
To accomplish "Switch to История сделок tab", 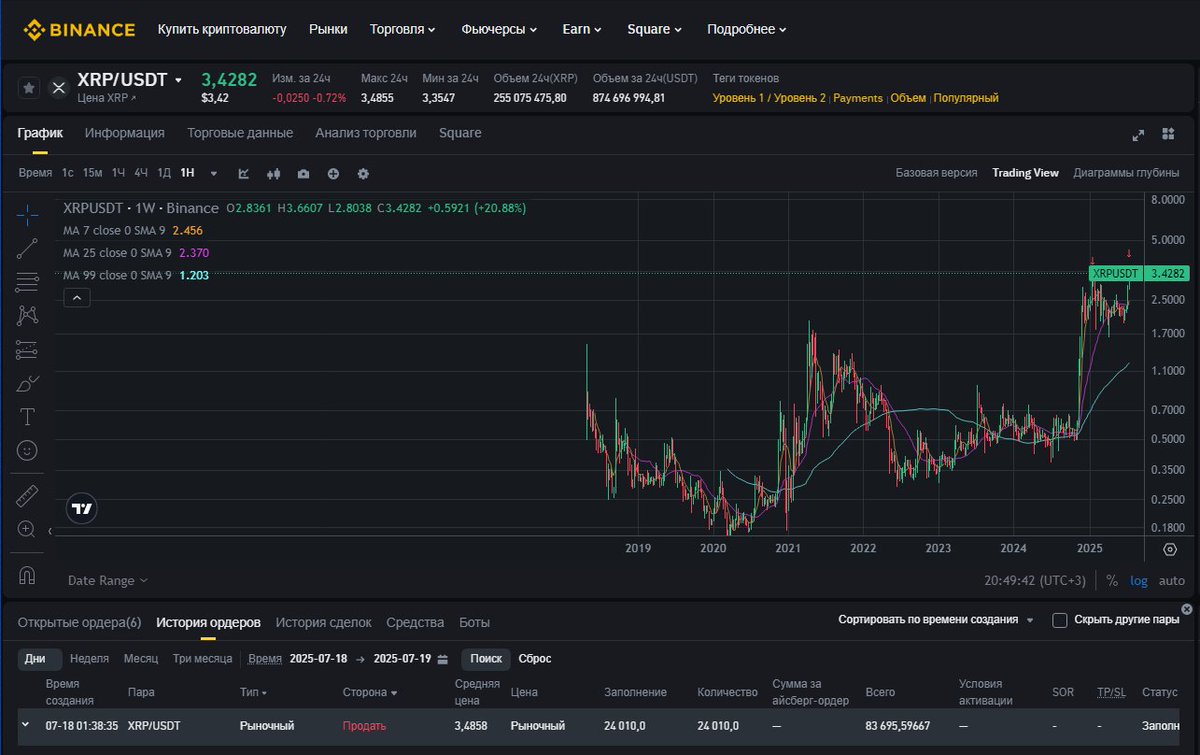I will pos(323,622).
